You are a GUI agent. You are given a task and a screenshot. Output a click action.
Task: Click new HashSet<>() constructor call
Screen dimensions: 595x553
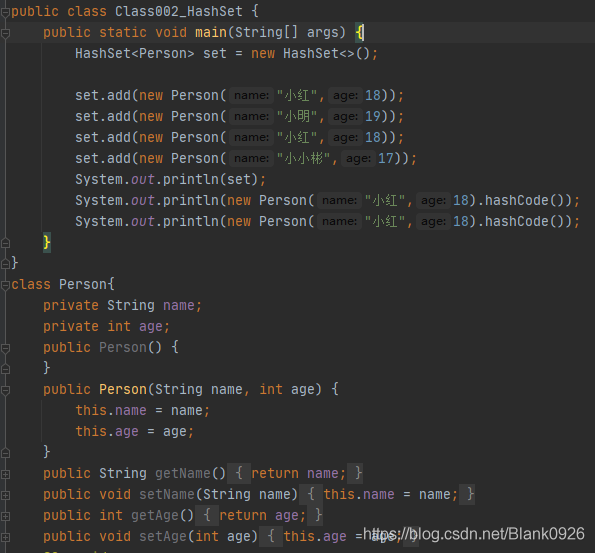tap(310, 54)
